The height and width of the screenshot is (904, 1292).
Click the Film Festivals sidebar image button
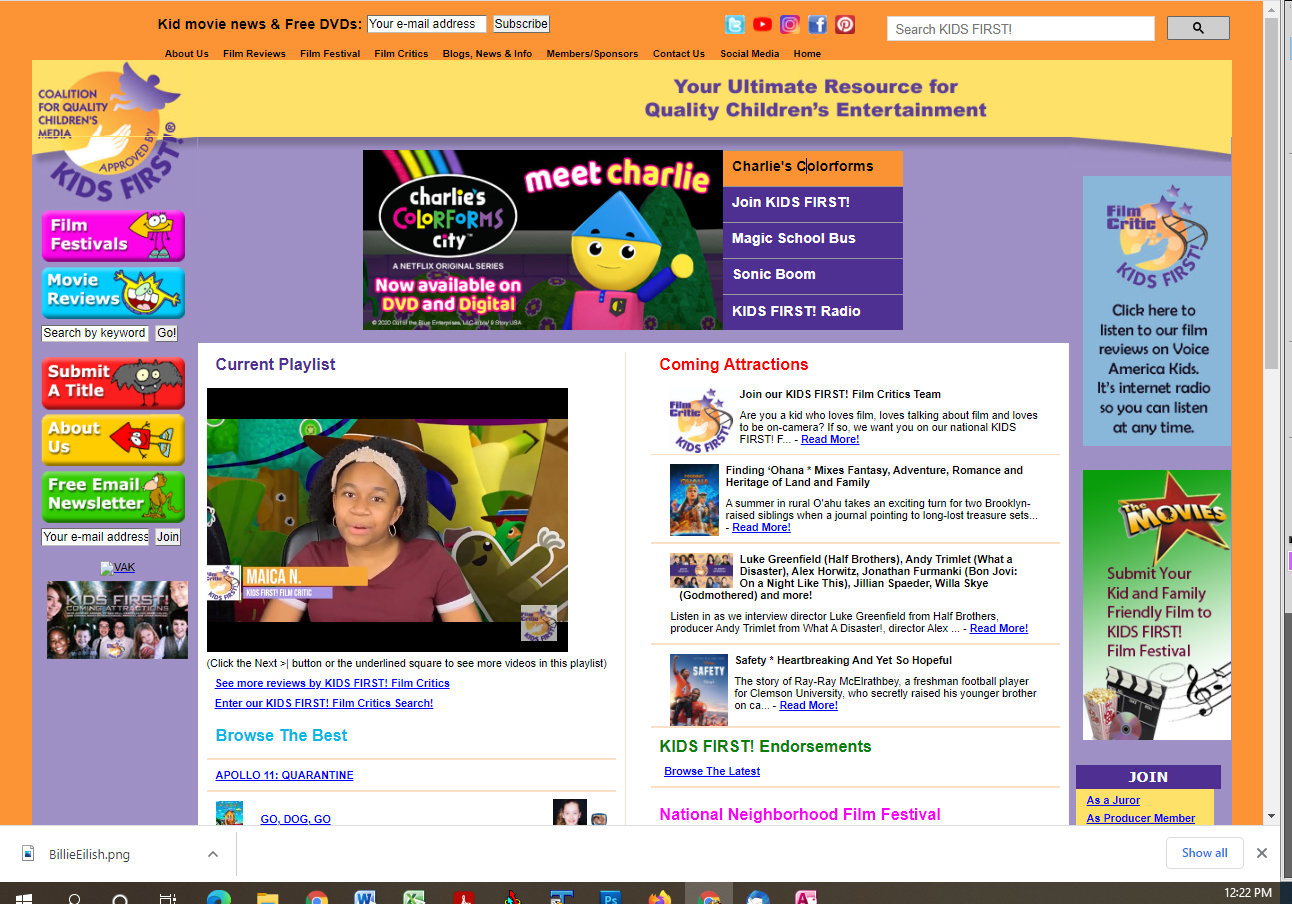(x=113, y=235)
